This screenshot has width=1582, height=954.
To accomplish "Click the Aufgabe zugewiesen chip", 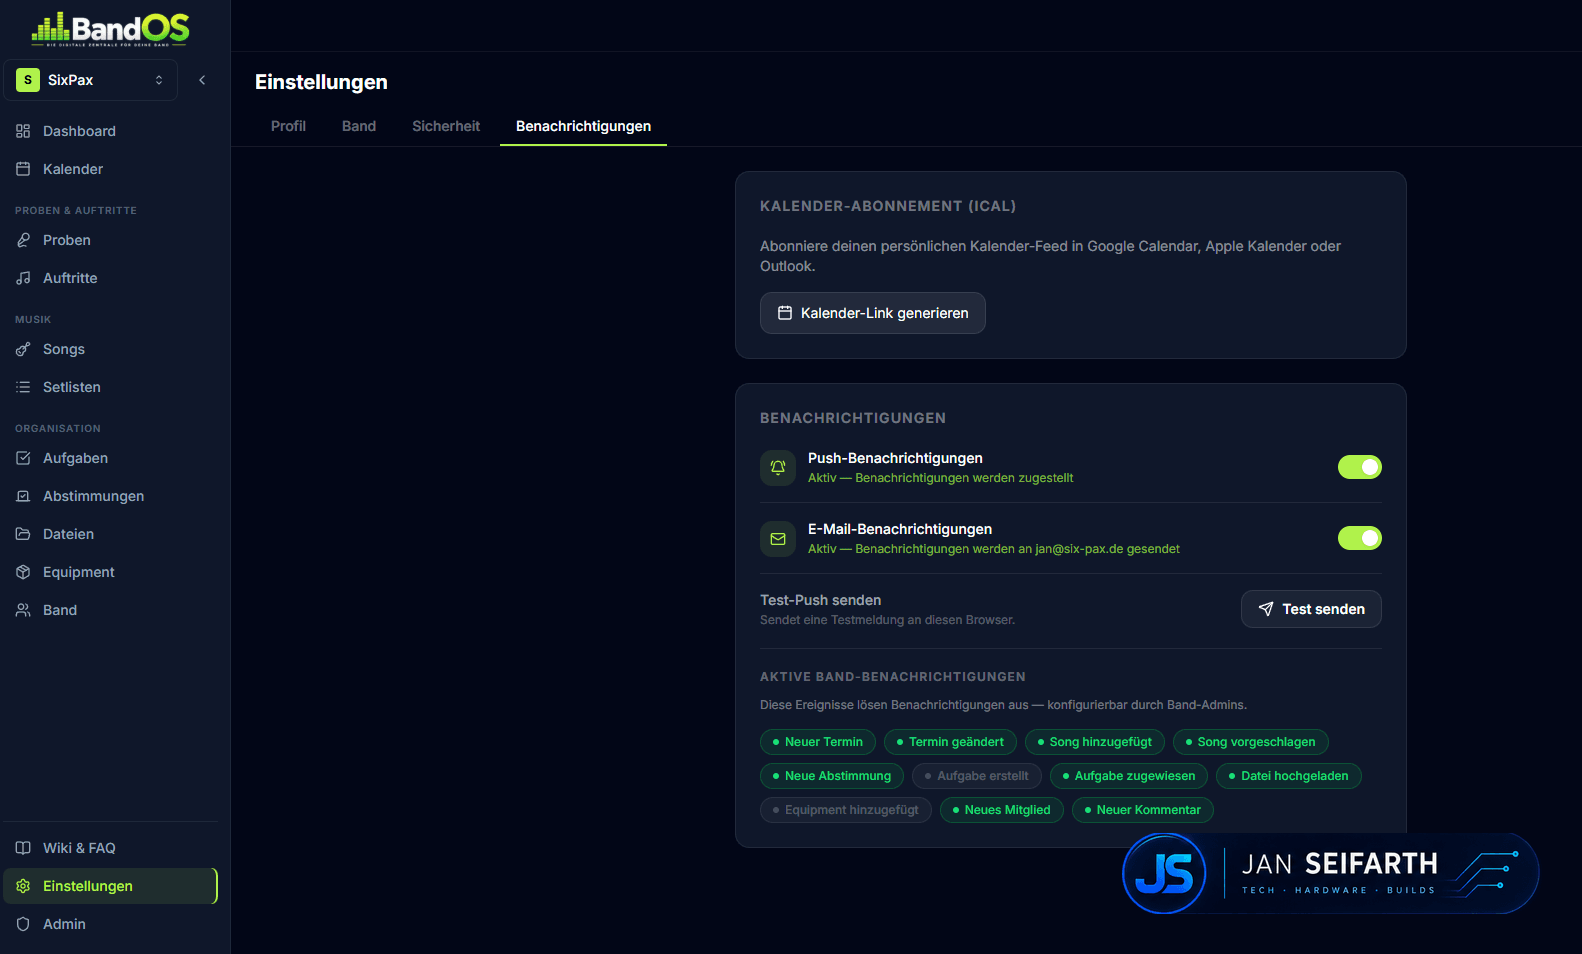I will [1129, 776].
